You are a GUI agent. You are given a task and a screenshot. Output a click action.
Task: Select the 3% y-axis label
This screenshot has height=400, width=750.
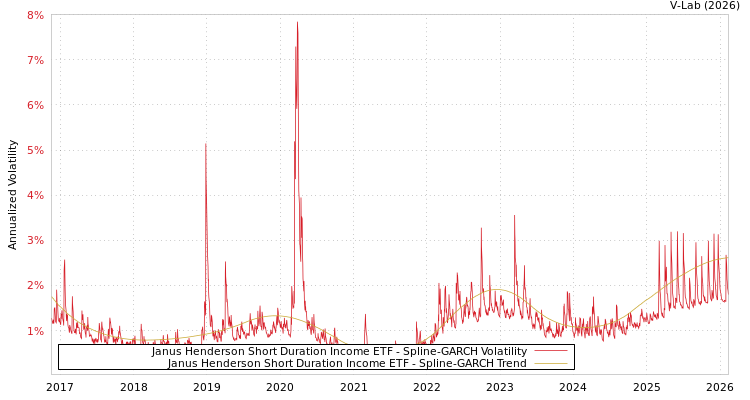(35, 240)
